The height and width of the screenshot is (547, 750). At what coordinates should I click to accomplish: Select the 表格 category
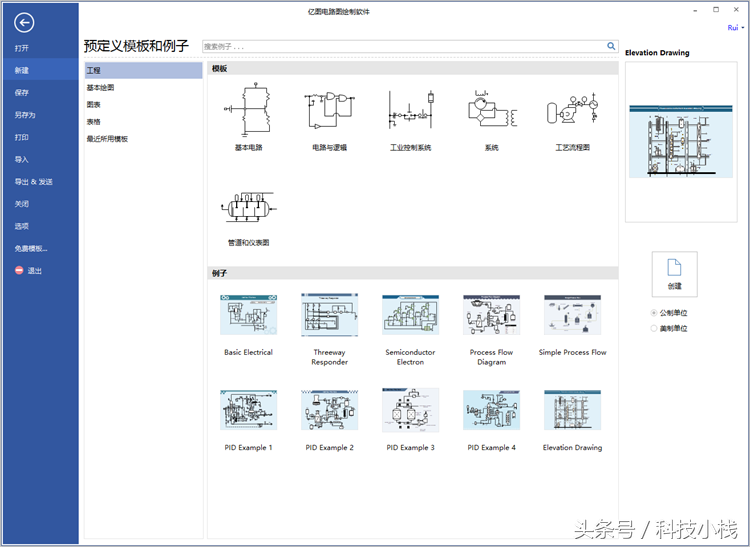[143, 121]
